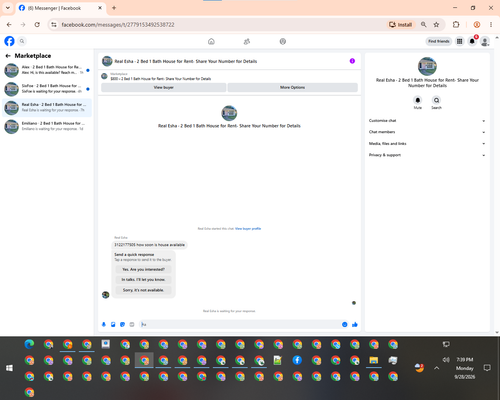Image resolution: width=500 pixels, height=400 pixels.
Task: Send "Sorry, it's not available." response
Action: click(143, 290)
